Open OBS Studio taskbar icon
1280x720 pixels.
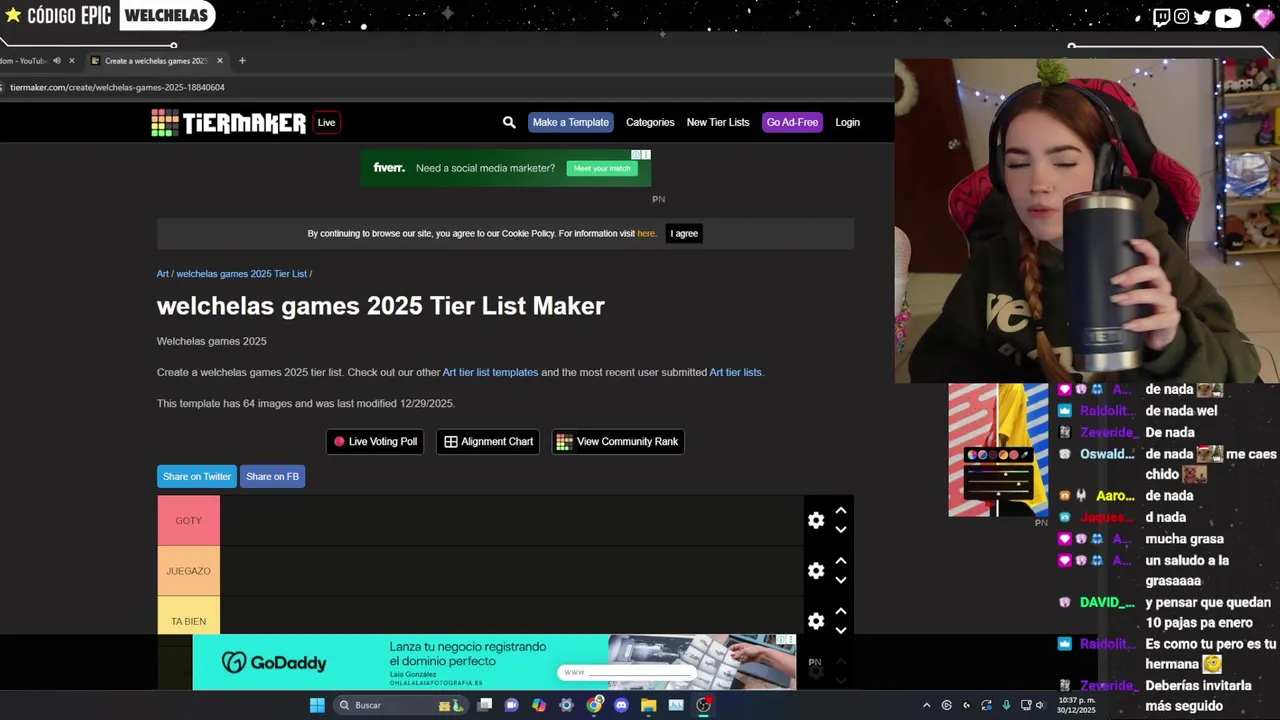(x=703, y=705)
